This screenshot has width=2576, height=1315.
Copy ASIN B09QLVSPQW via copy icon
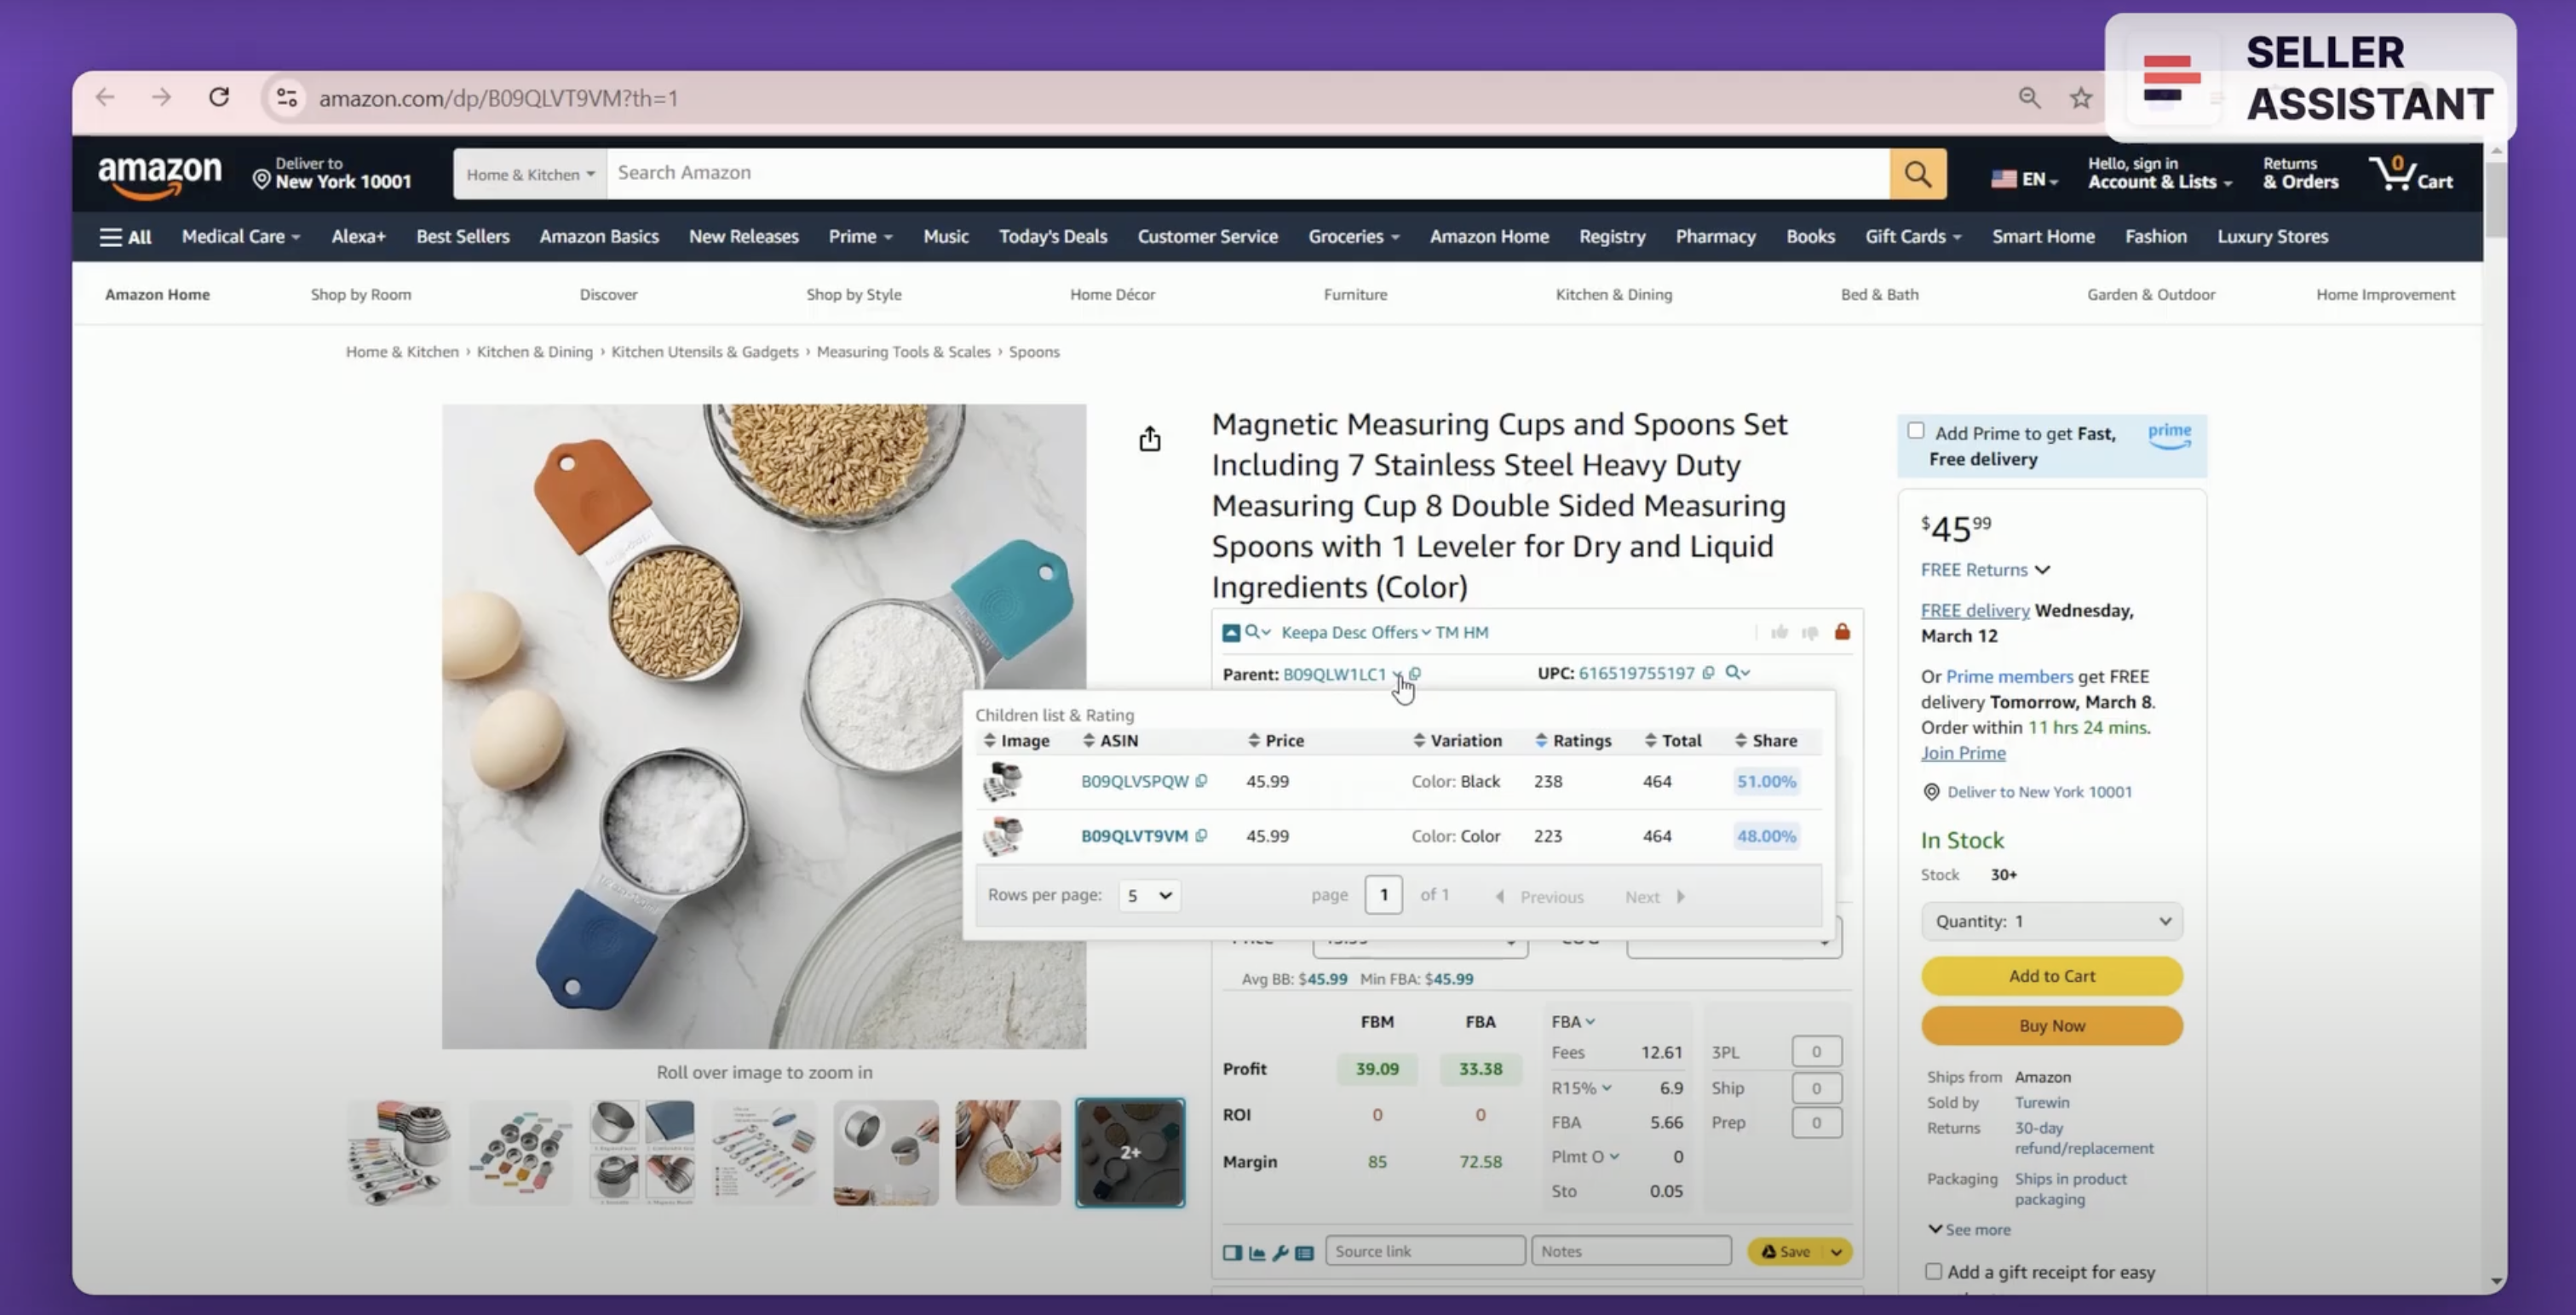(1201, 781)
